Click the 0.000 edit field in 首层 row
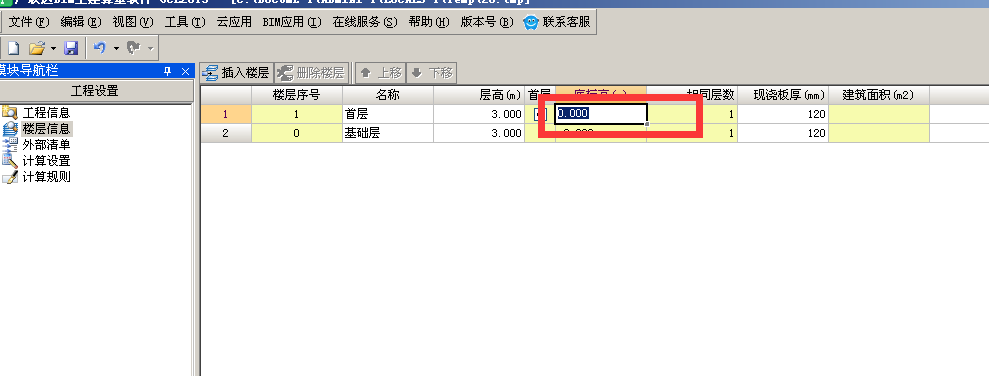 tap(601, 114)
